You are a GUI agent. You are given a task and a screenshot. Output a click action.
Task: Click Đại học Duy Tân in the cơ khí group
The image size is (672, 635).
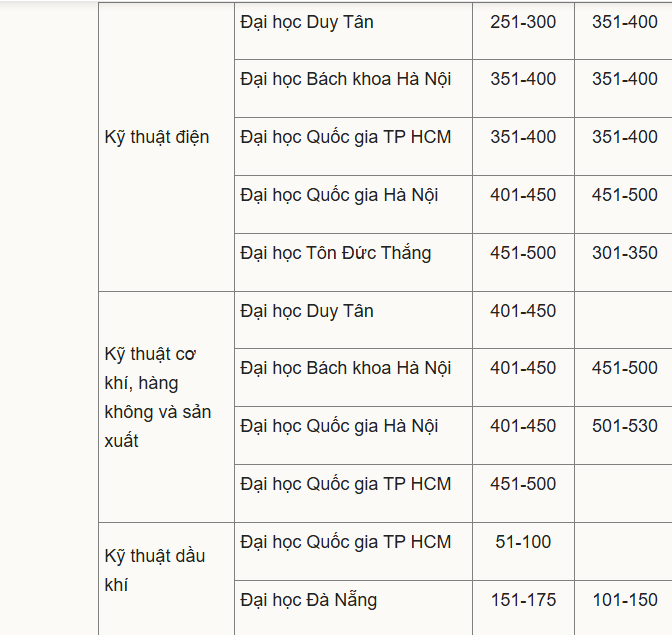tap(307, 311)
